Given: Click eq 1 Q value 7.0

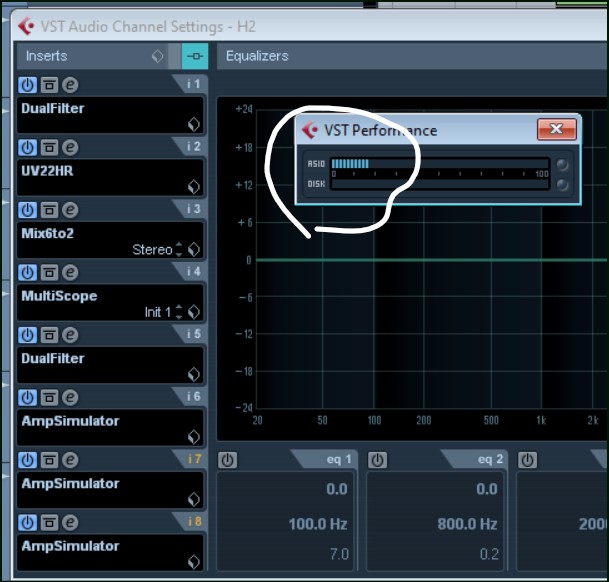Looking at the screenshot, I should [339, 554].
